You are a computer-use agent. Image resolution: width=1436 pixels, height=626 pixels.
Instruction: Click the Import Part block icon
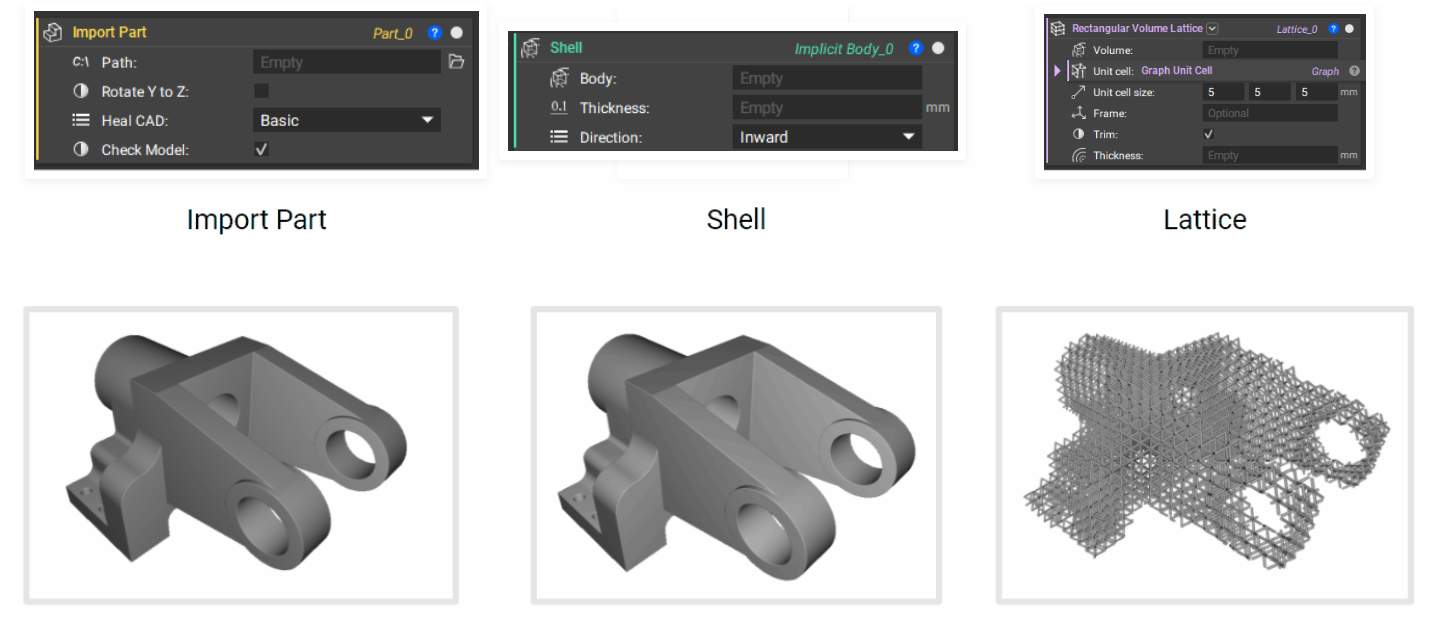point(53,33)
